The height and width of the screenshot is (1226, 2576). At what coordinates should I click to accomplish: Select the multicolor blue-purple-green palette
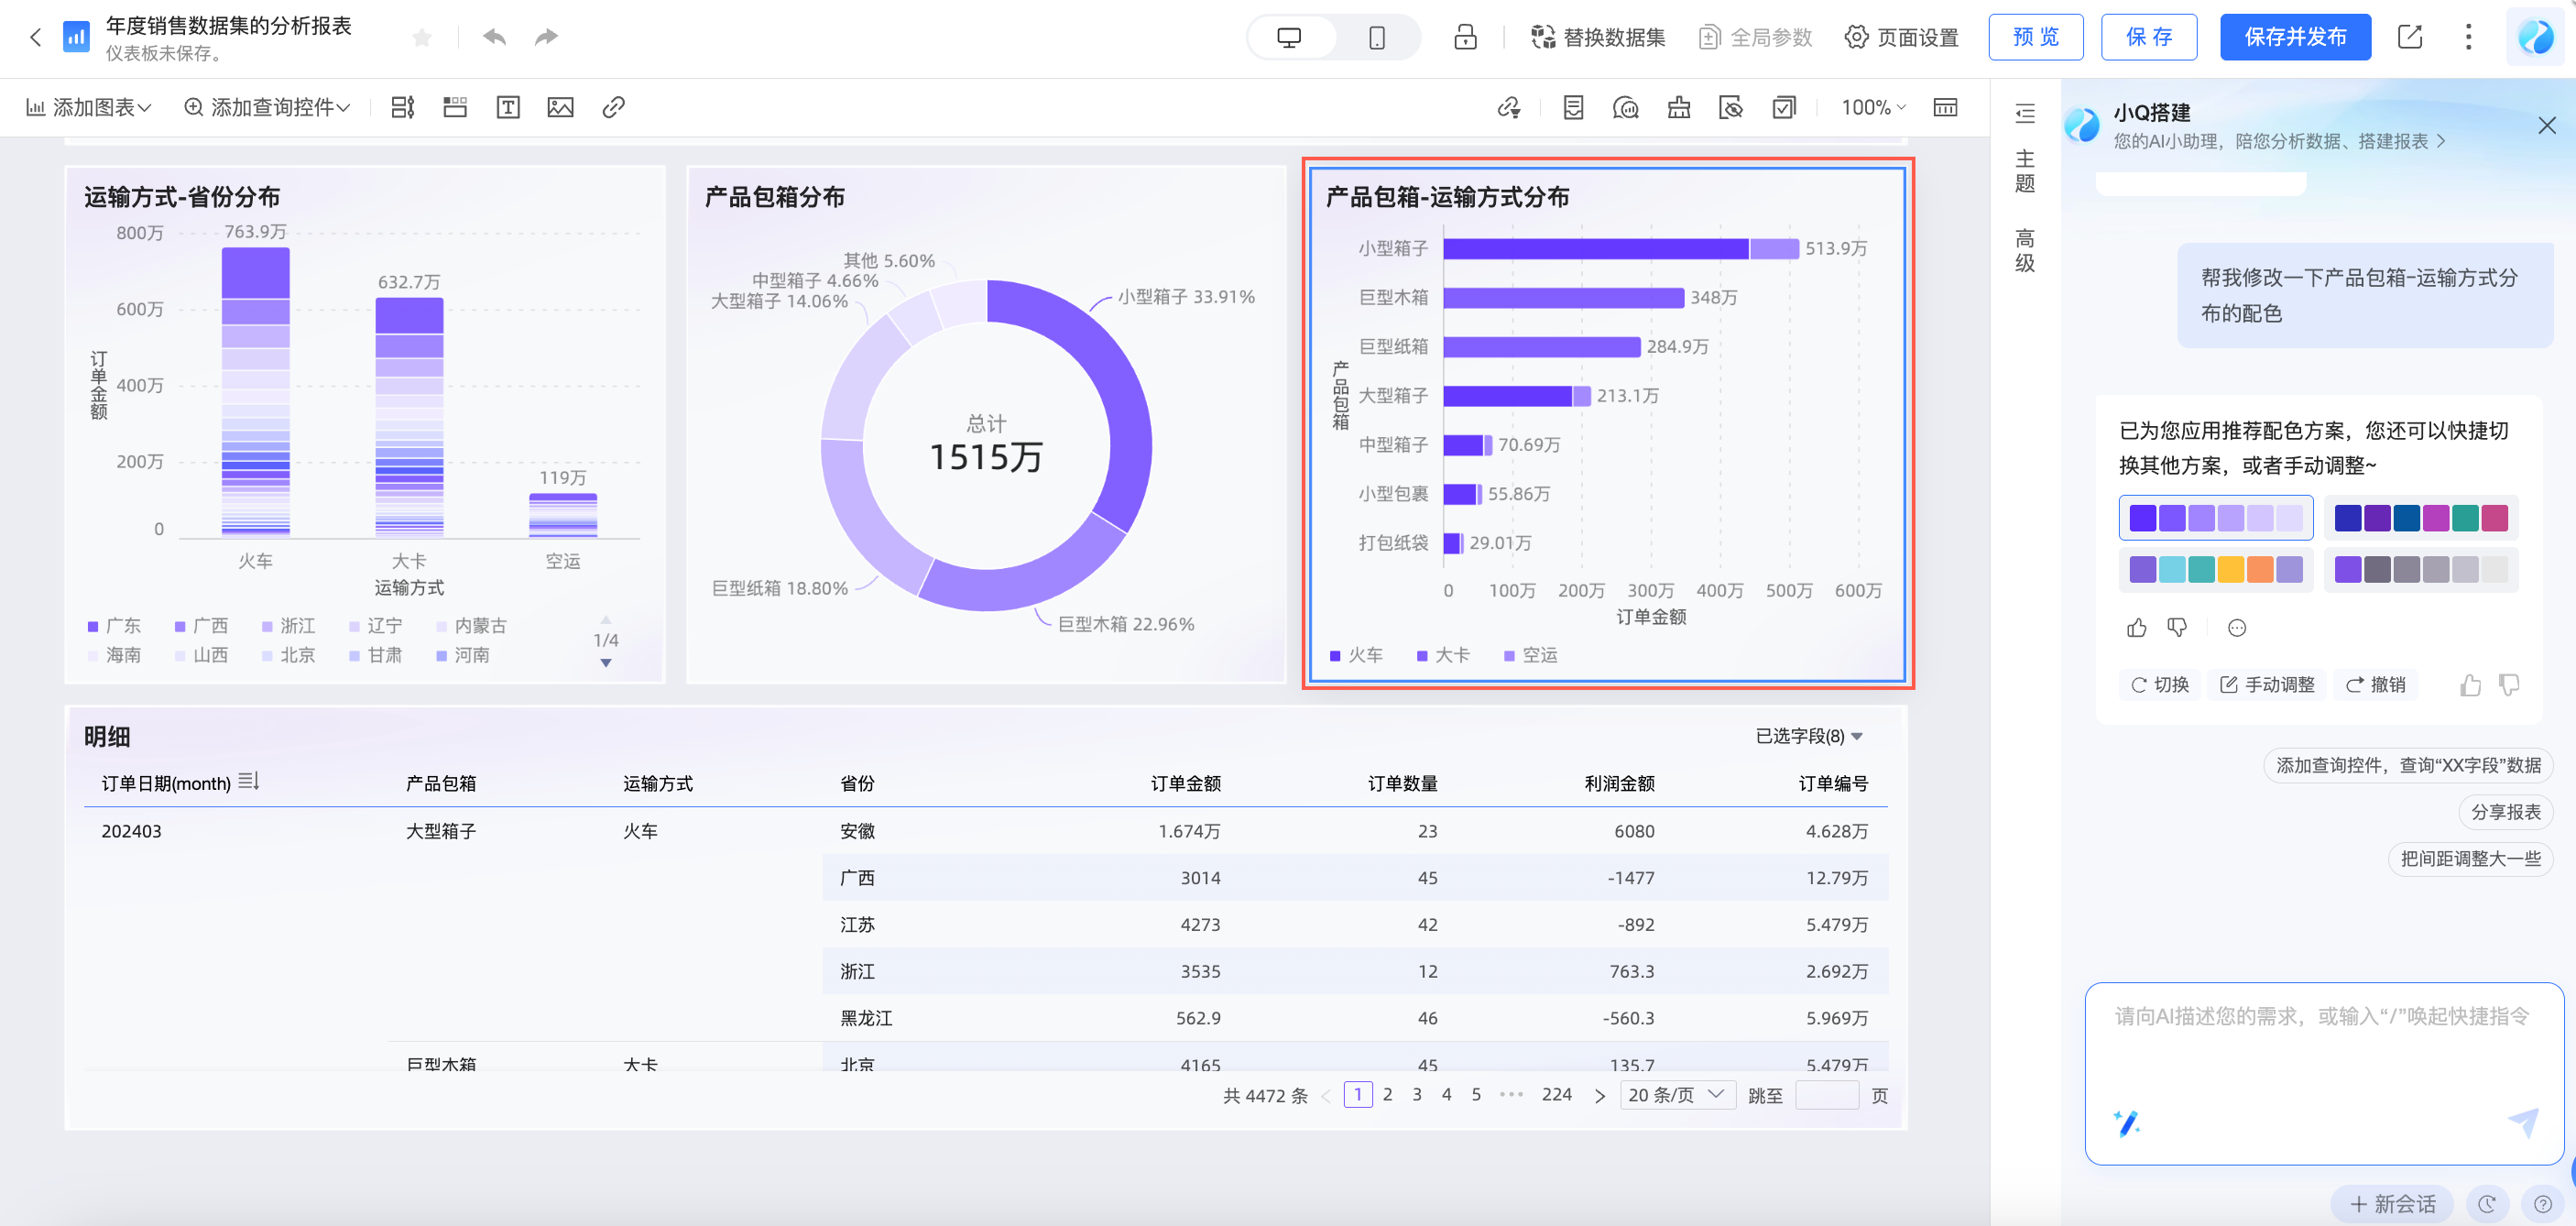tap(2420, 517)
